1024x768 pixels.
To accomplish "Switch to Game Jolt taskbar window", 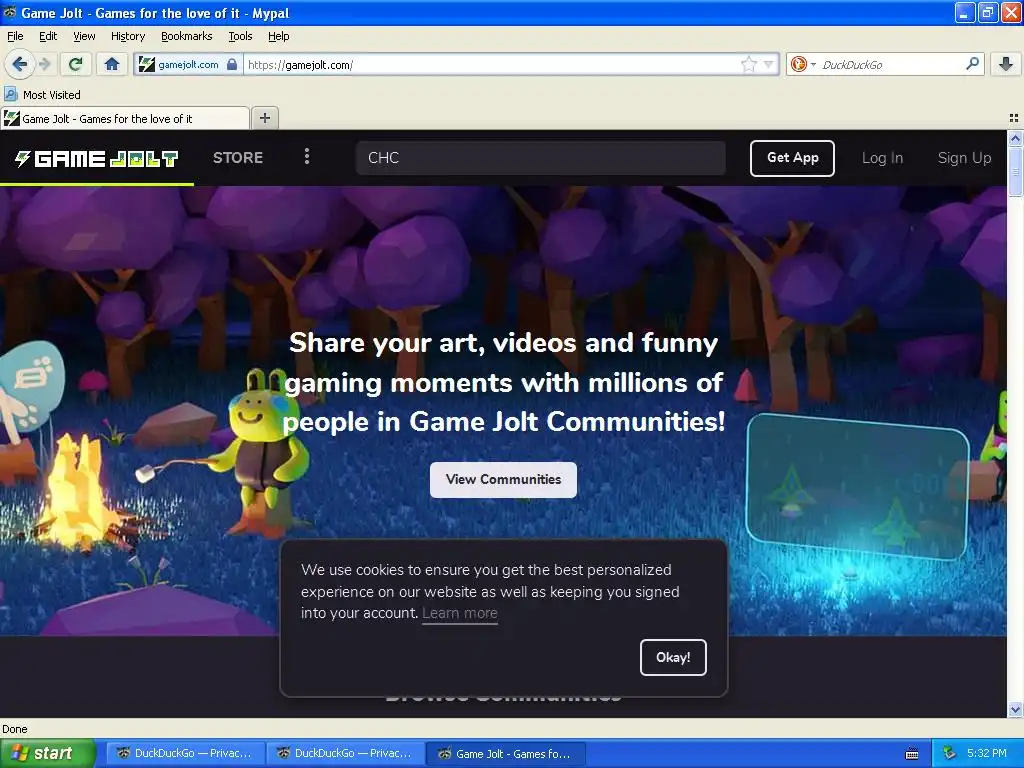I will [506, 753].
